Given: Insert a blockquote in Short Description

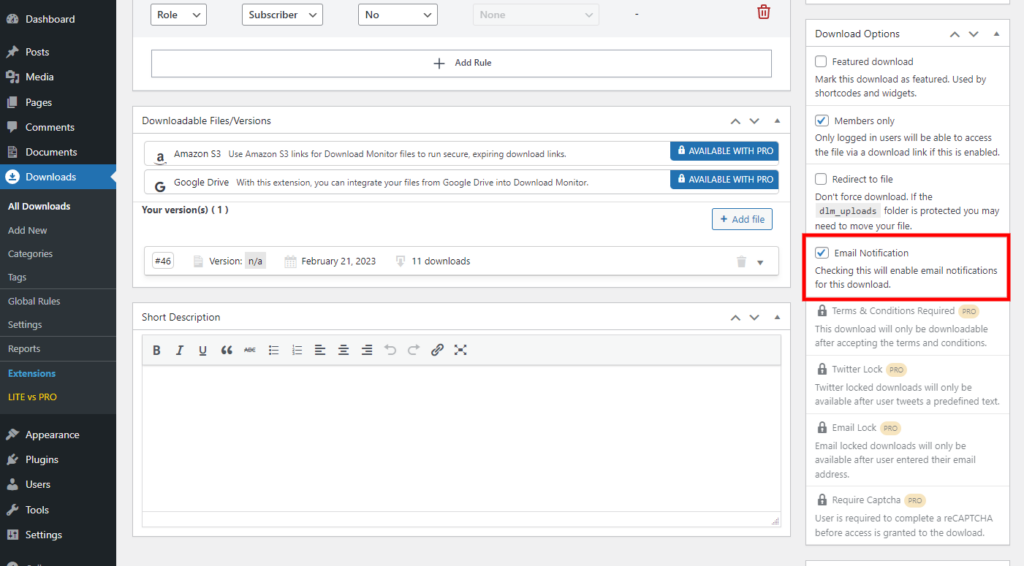Looking at the screenshot, I should [226, 350].
